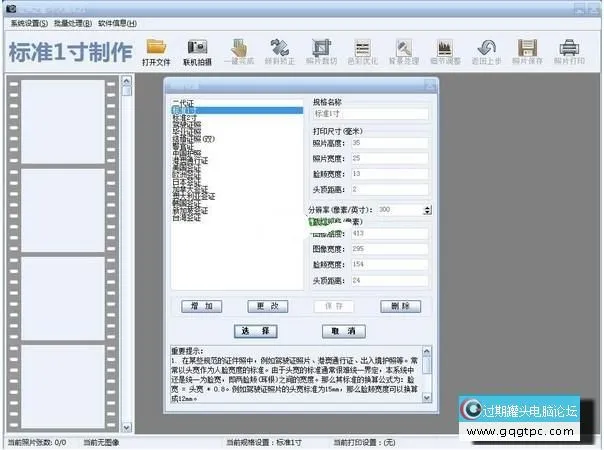Screen dimensions: 604x450
Task: Click the film strip scrollbar down arrow
Action: [126, 427]
